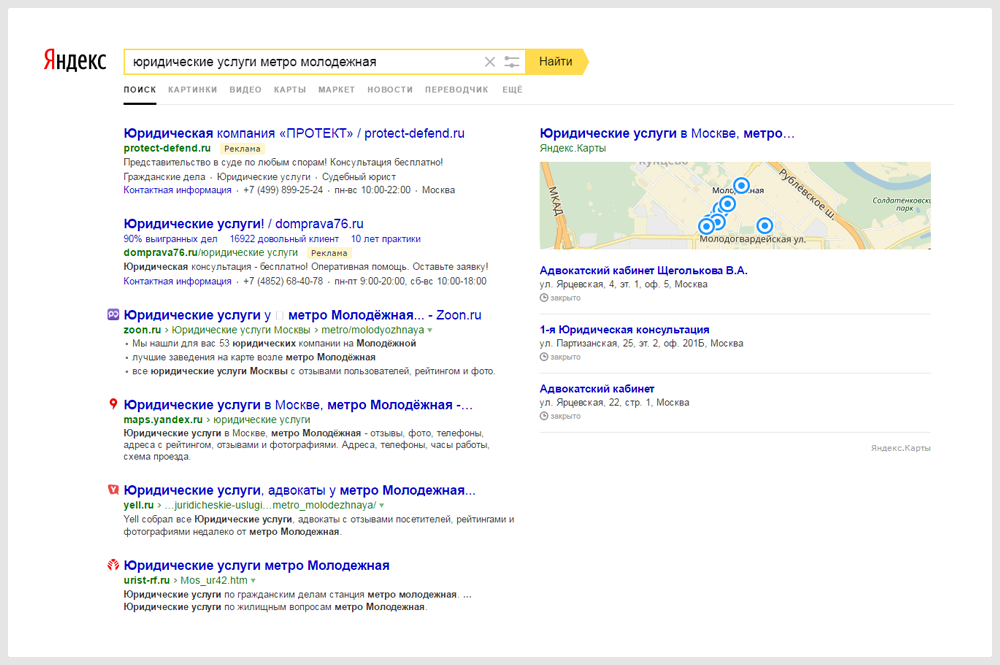
Task: Click yell.ru green domain link
Action: click(x=138, y=505)
